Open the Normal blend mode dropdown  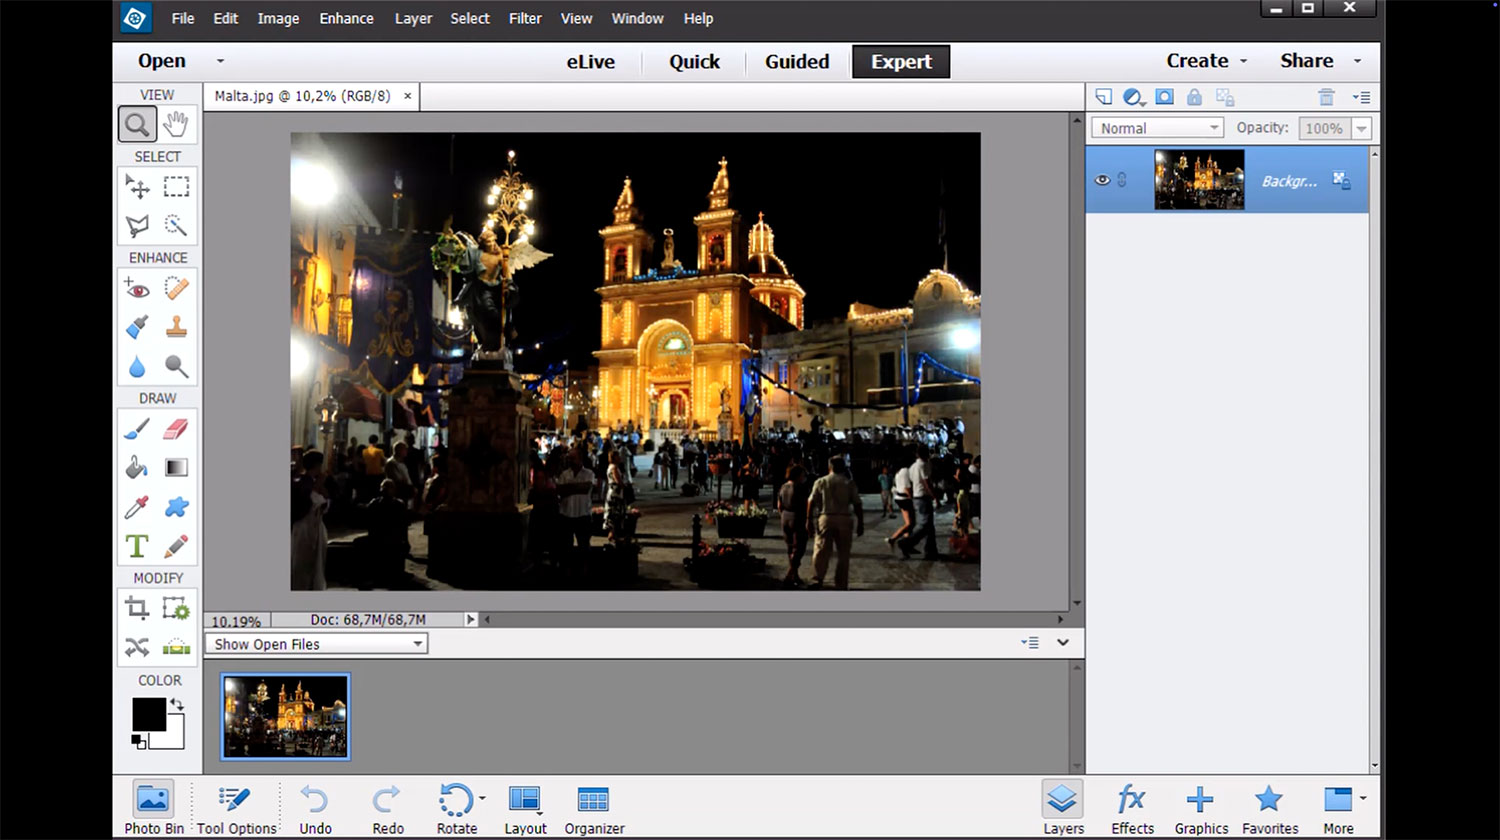tap(1157, 128)
